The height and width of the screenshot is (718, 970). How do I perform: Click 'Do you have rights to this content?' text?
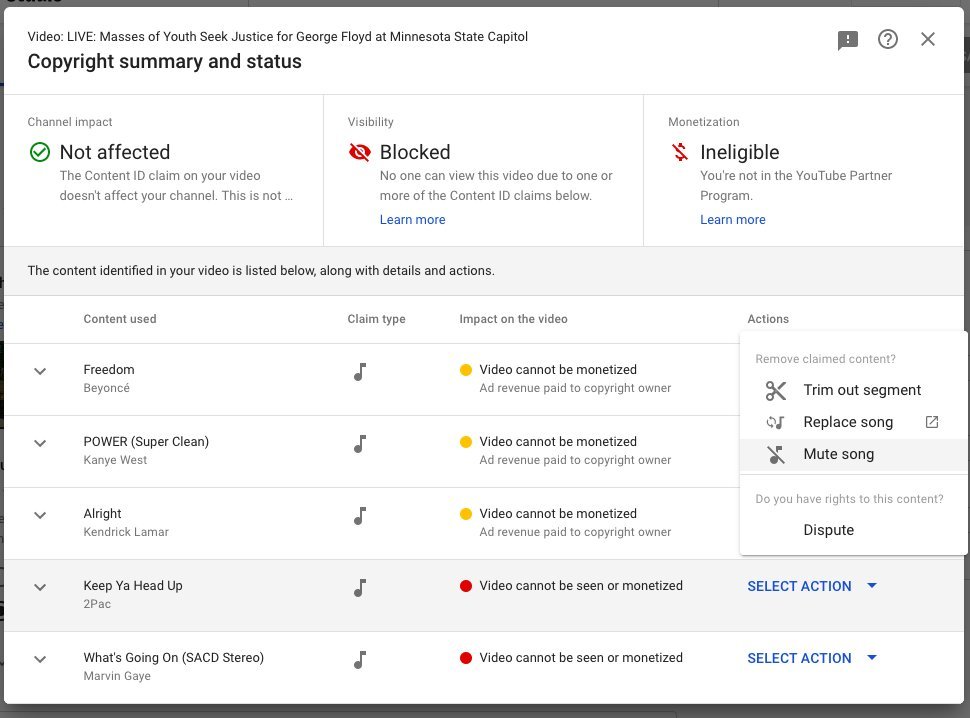pyautogui.click(x=849, y=498)
